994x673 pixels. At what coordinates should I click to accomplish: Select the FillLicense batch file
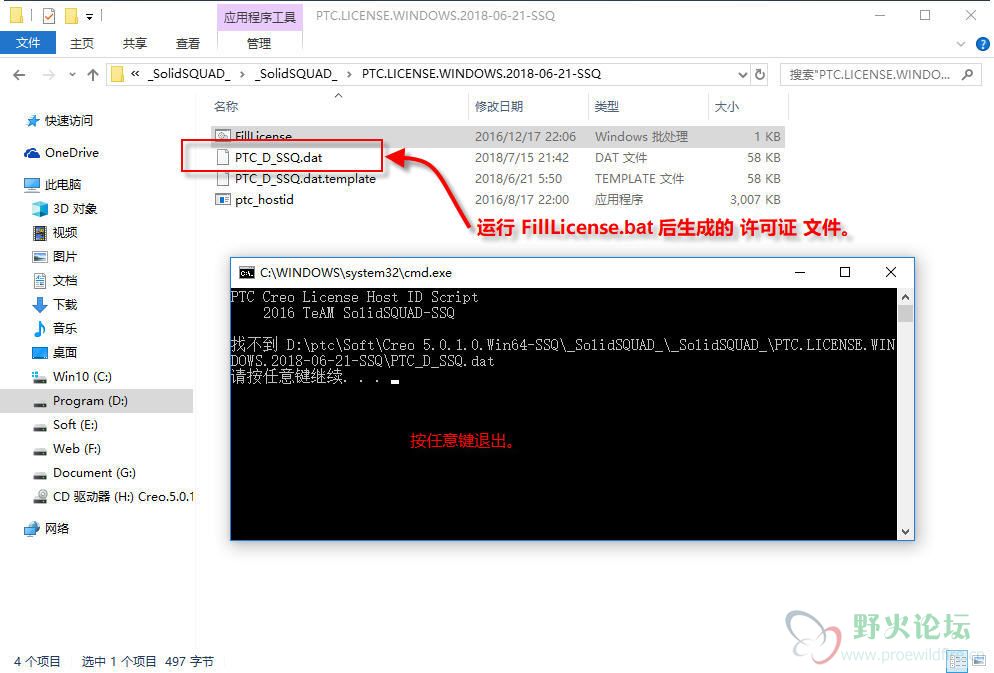click(498, 136)
